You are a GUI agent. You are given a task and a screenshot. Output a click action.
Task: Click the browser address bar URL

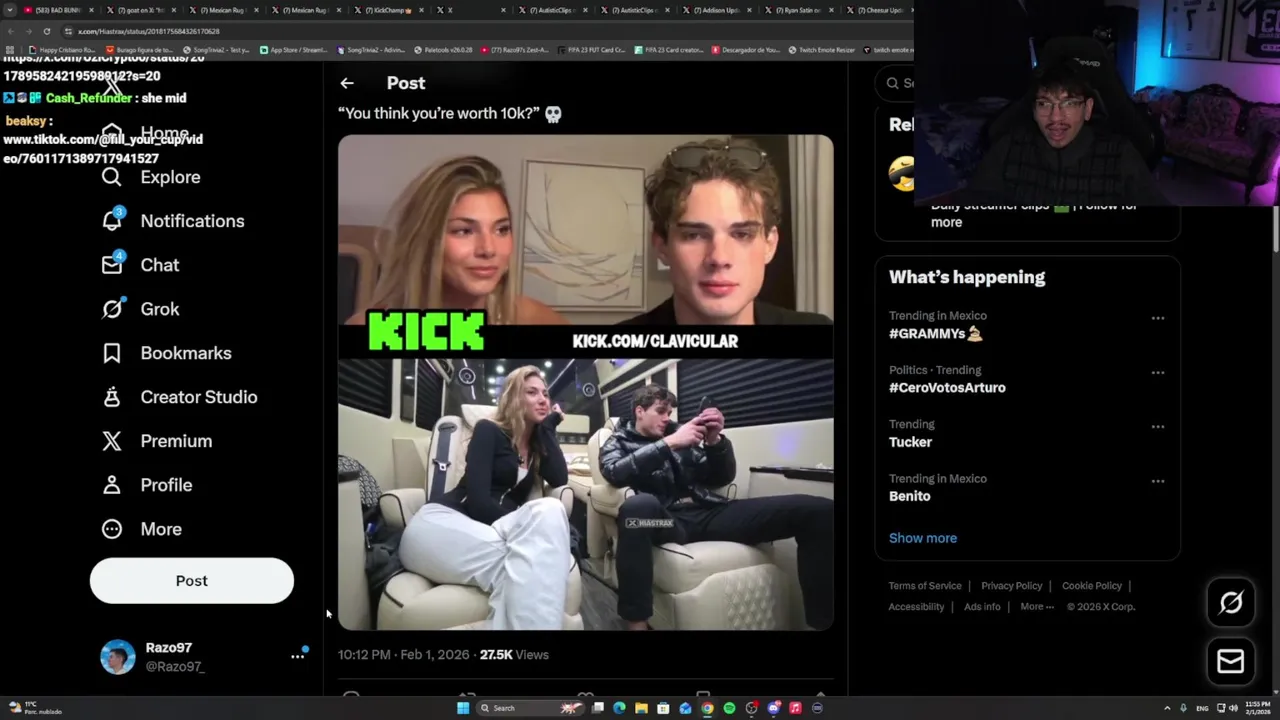[148, 31]
